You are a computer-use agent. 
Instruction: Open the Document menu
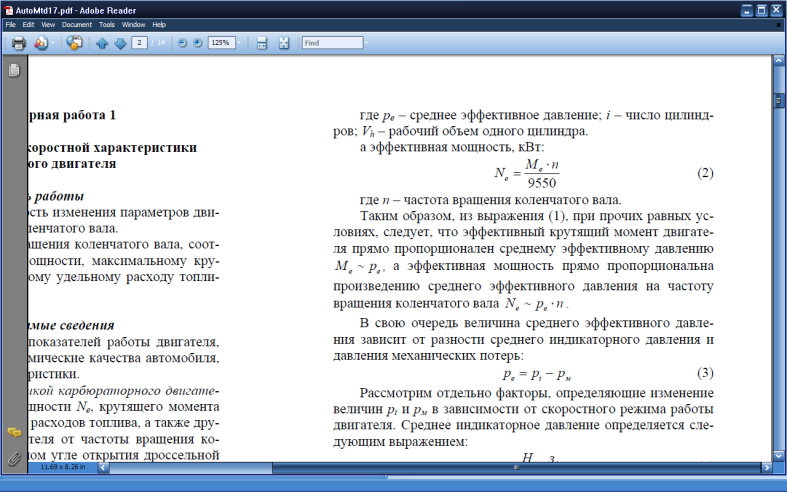click(x=77, y=25)
